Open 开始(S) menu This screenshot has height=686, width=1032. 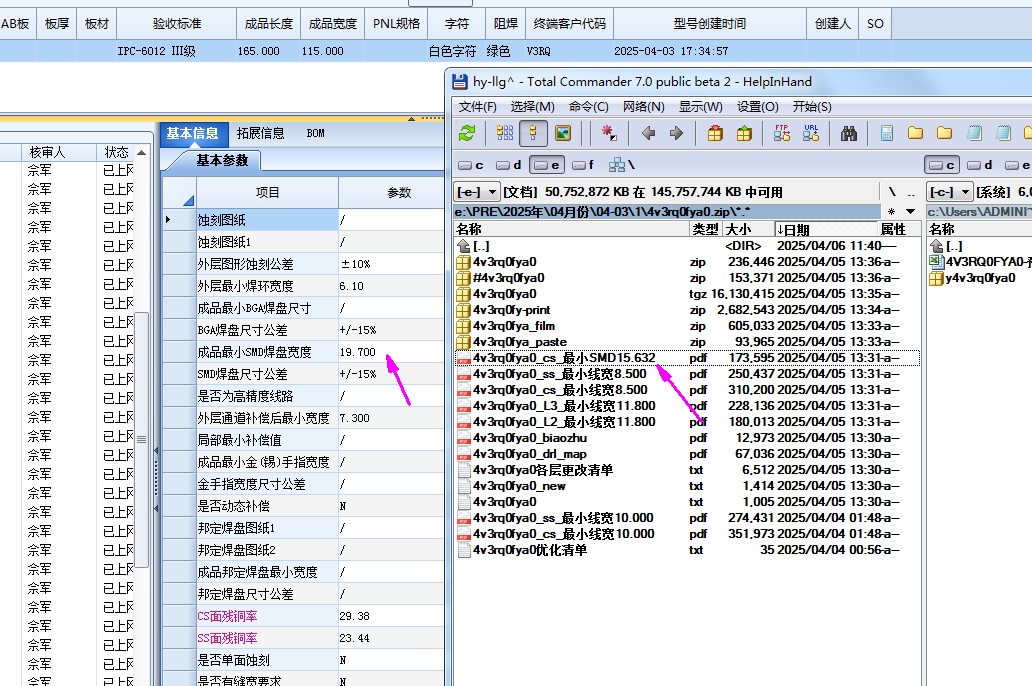[x=812, y=107]
